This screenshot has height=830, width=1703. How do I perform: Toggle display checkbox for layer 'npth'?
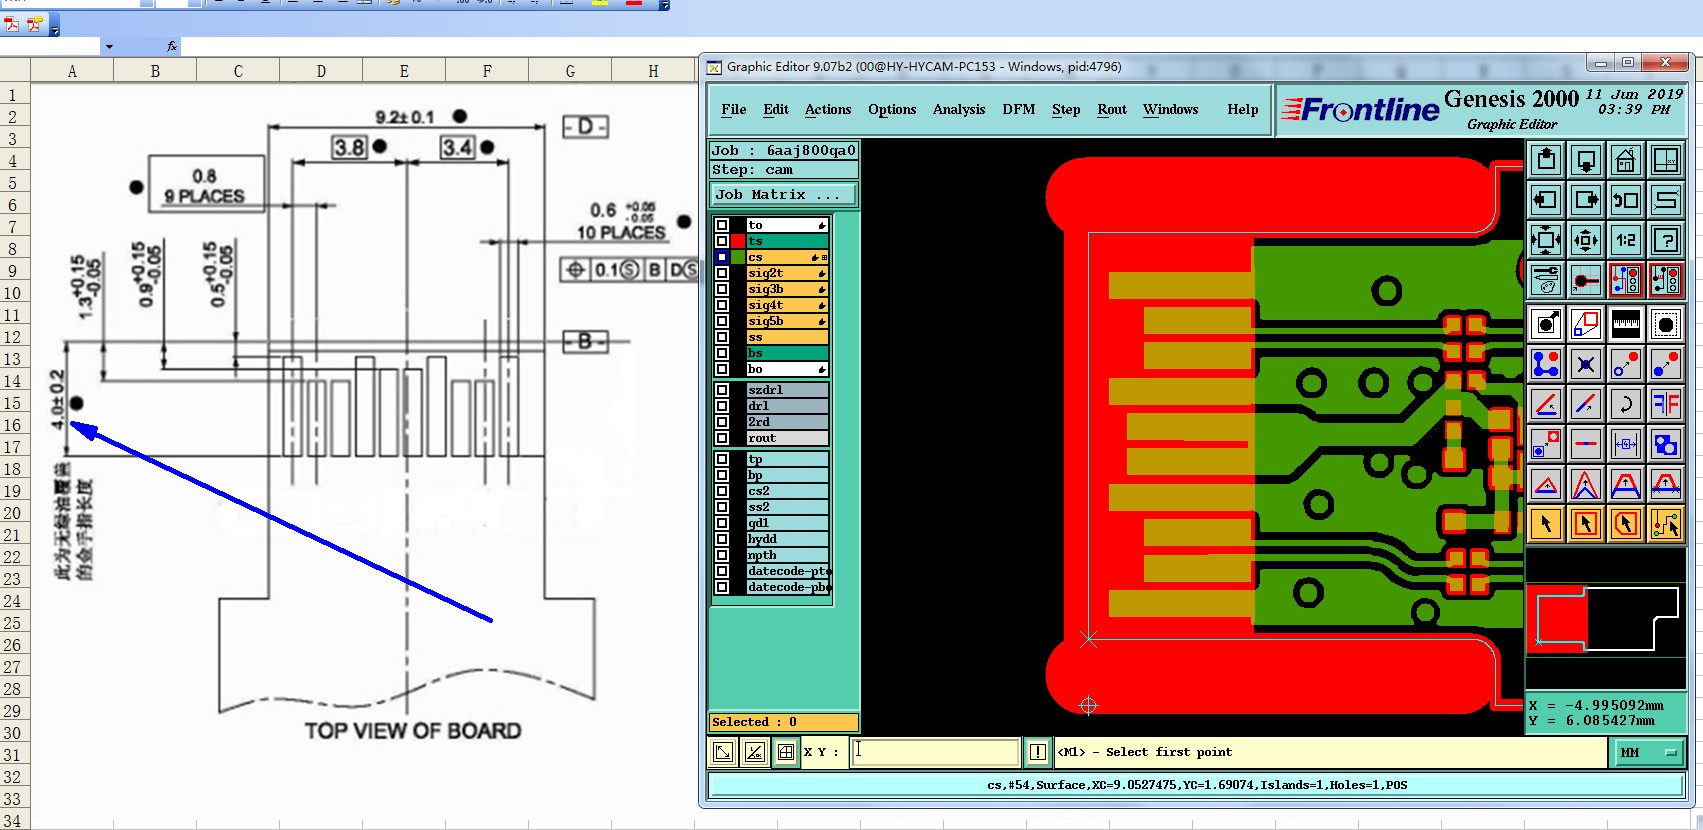coord(721,555)
